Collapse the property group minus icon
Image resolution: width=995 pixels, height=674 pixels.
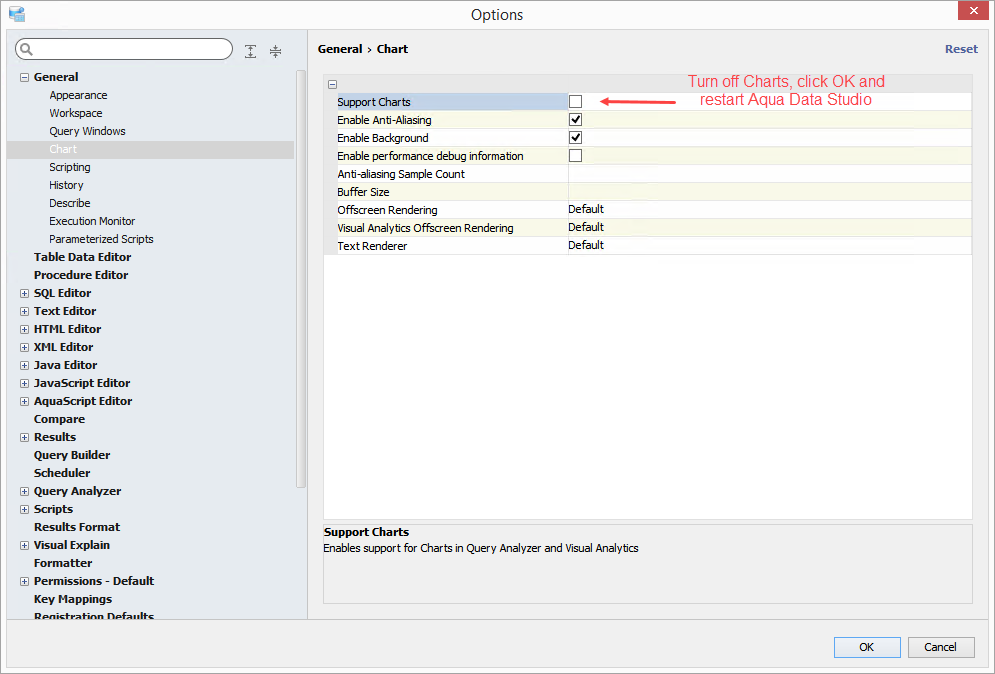[x=332, y=84]
